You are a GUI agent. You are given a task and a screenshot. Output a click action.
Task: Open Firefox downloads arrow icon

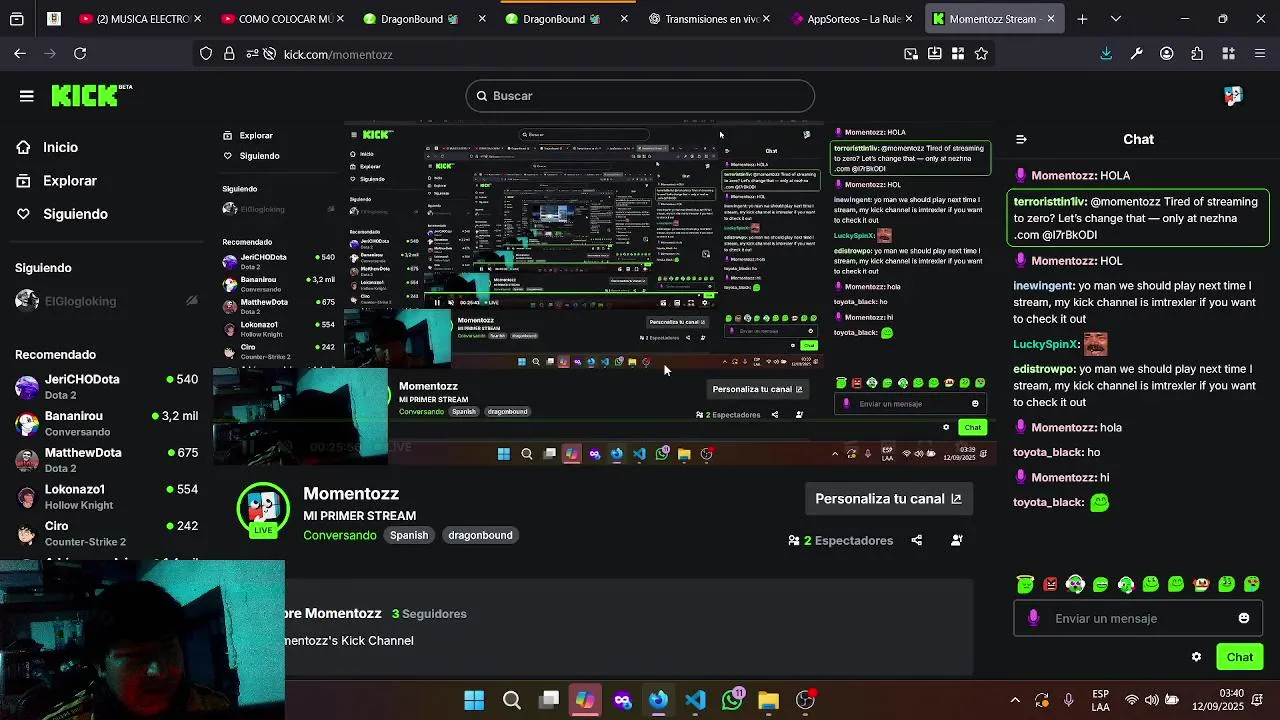coord(1106,54)
